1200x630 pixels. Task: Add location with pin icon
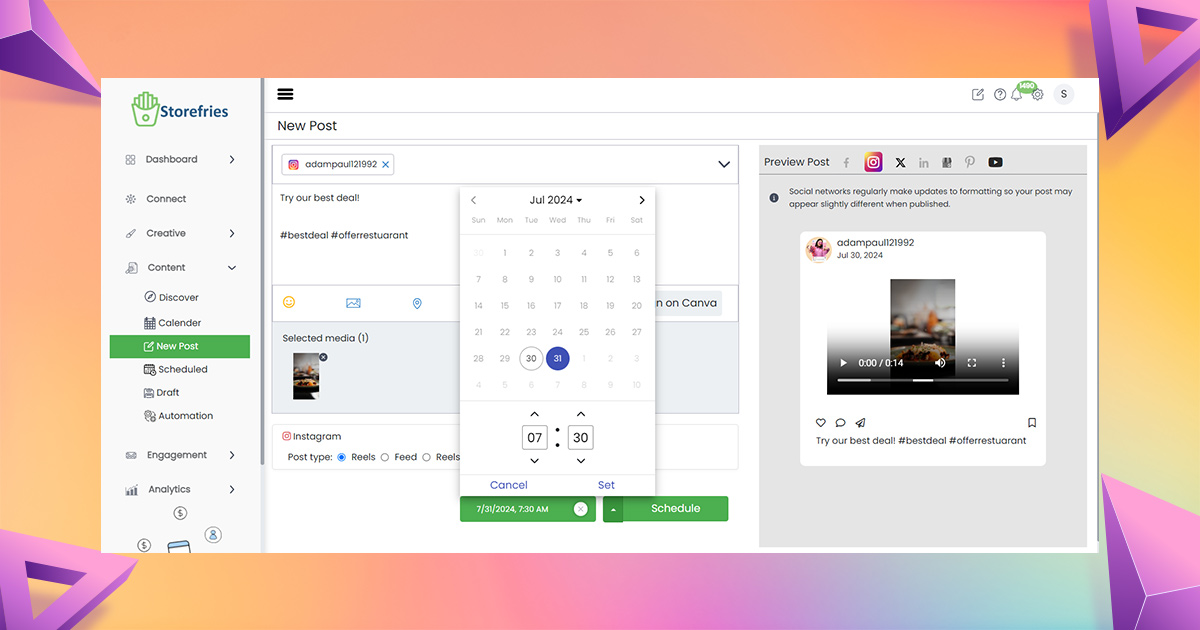(417, 303)
